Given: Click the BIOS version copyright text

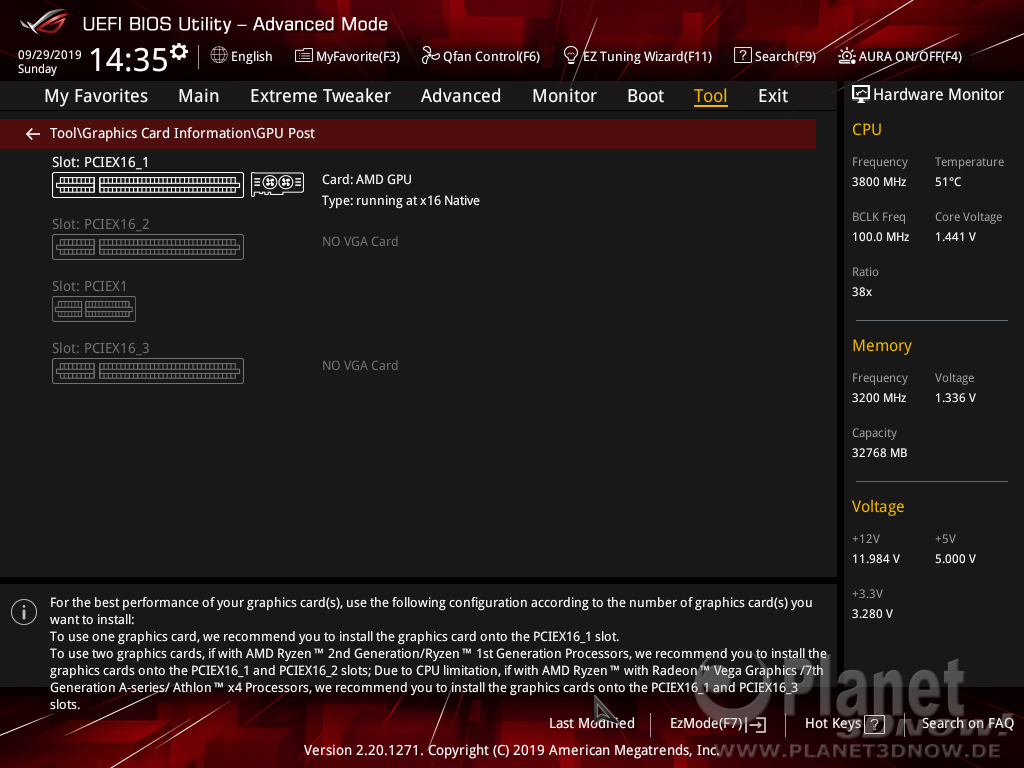Looking at the screenshot, I should [x=511, y=750].
